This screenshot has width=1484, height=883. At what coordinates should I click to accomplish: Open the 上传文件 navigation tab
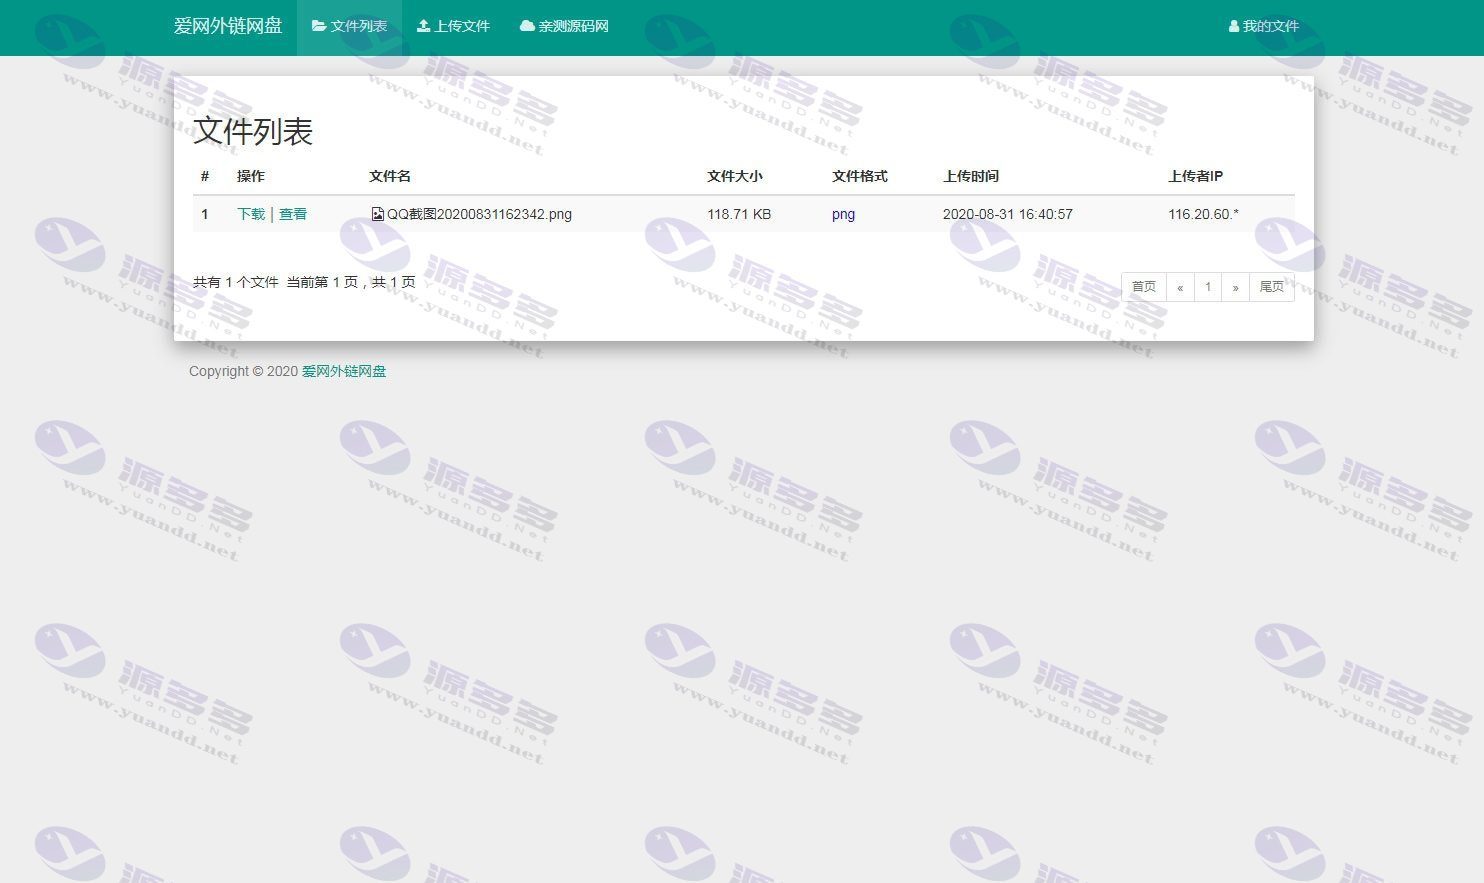(x=453, y=27)
